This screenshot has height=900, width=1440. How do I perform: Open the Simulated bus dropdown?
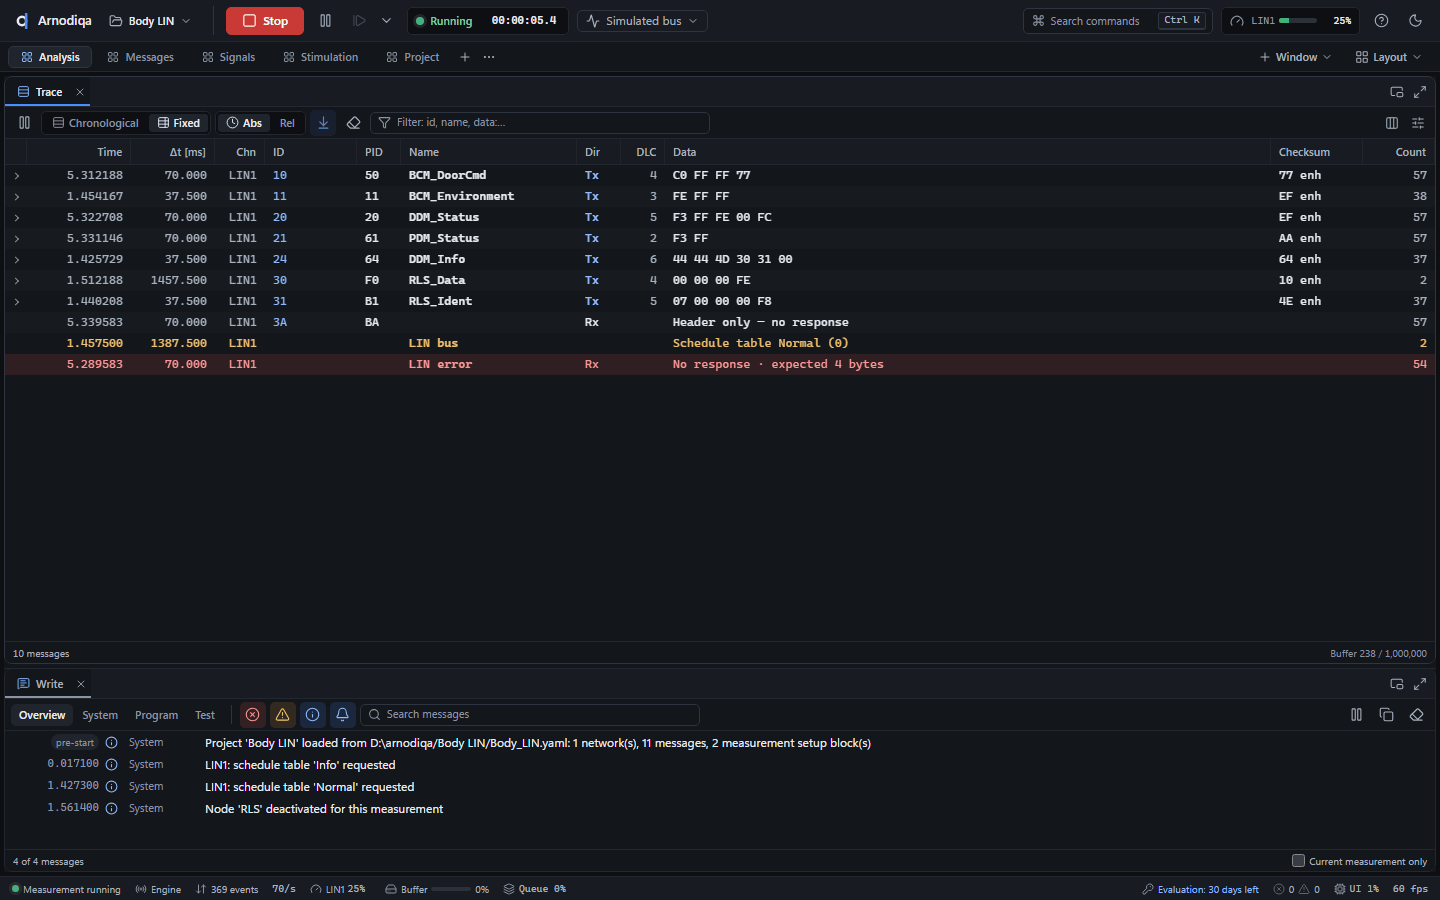click(x=642, y=21)
